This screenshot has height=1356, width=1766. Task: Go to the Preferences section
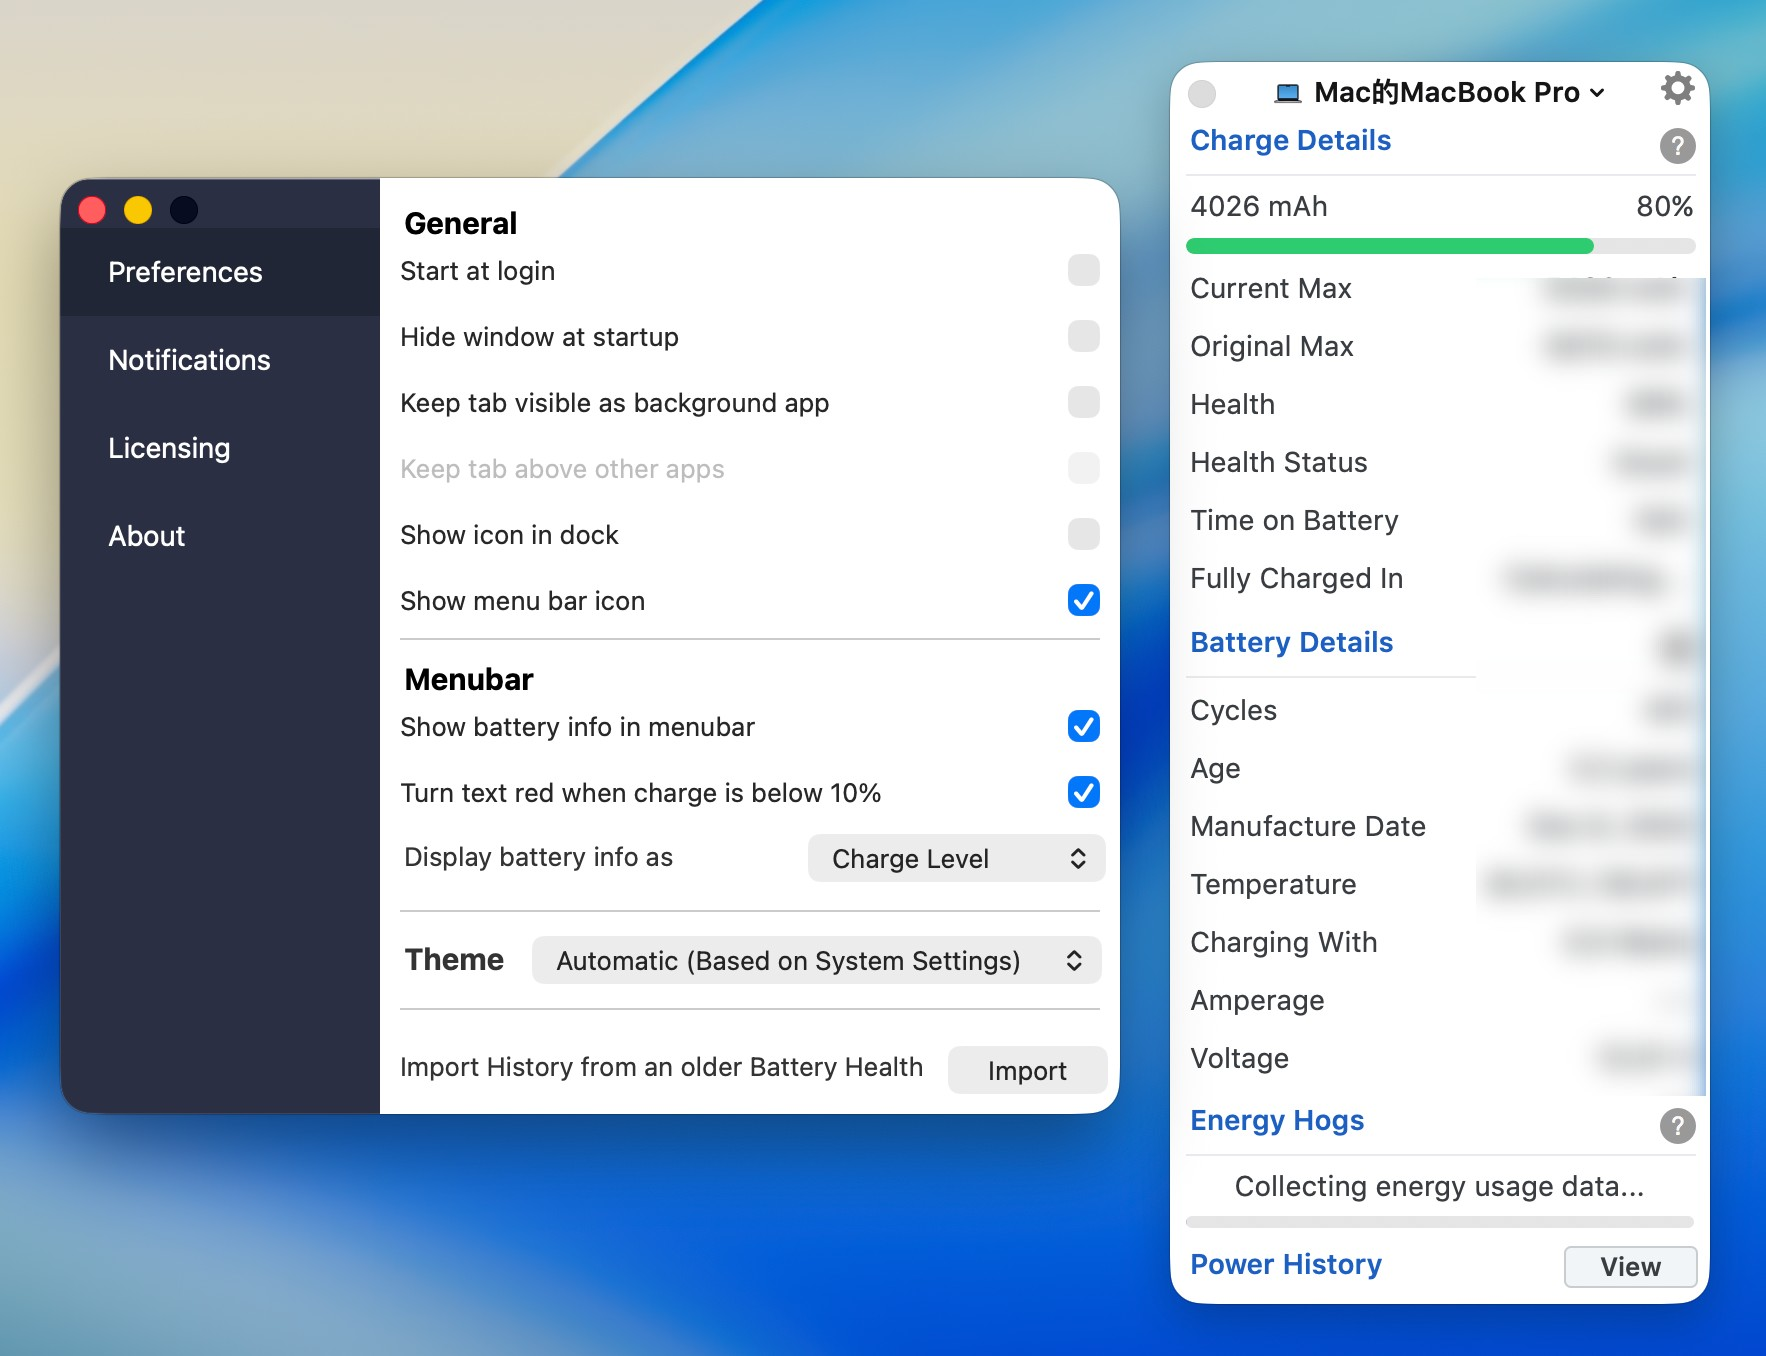(x=185, y=271)
